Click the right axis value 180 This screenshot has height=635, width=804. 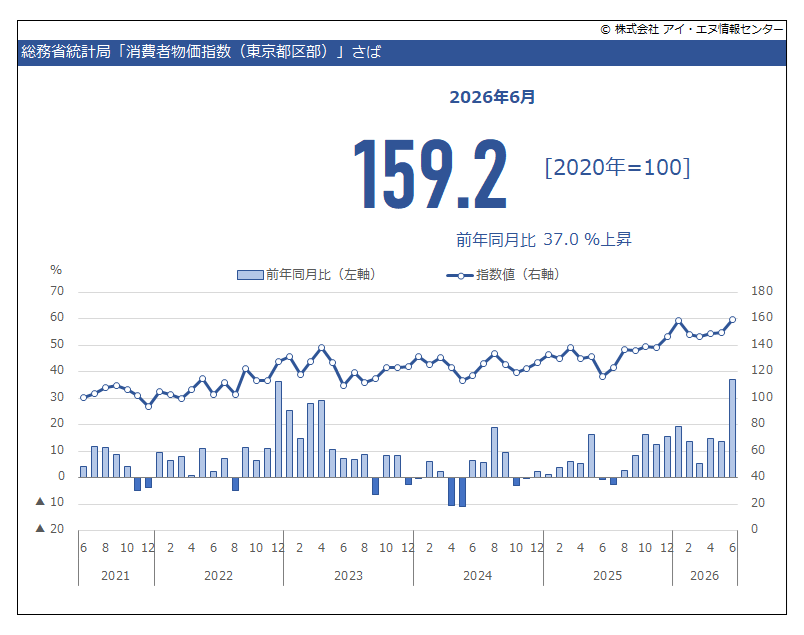click(761, 291)
